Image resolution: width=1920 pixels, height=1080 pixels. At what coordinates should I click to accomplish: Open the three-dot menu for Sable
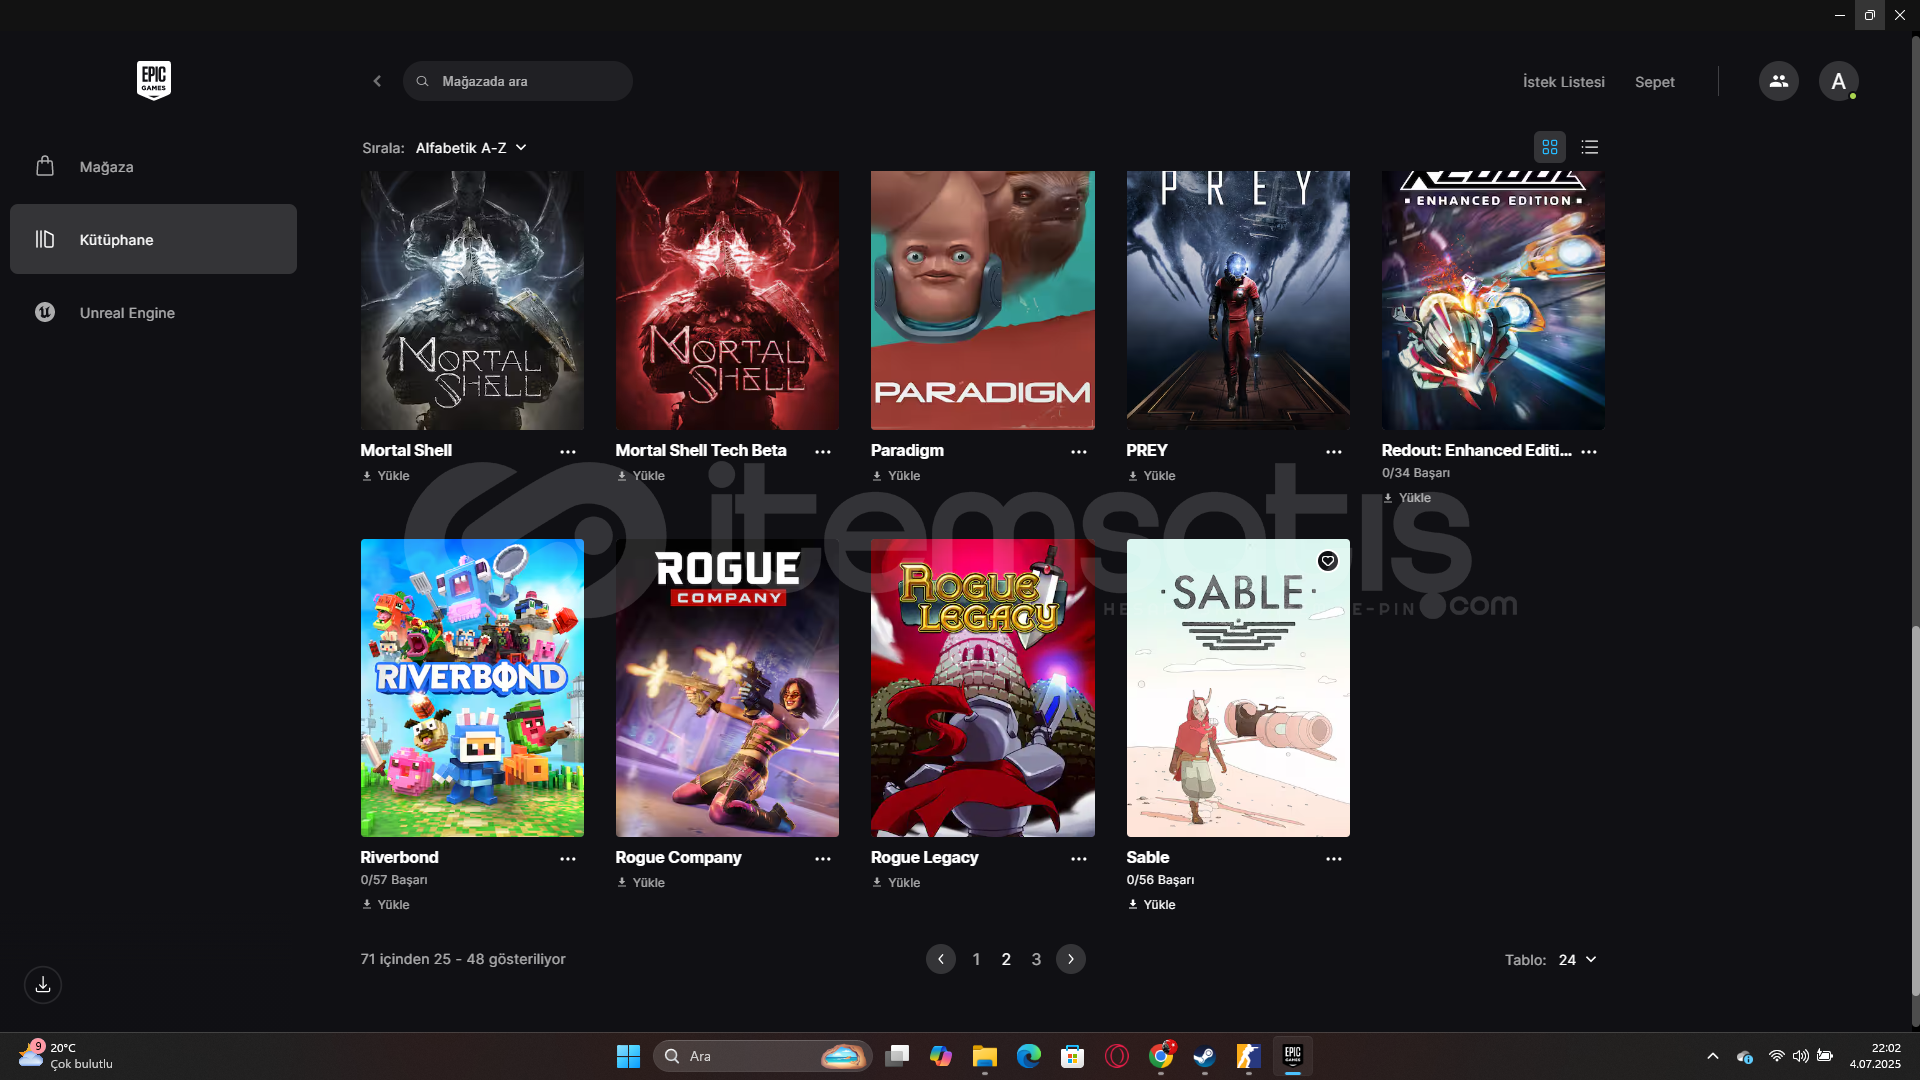[1334, 859]
